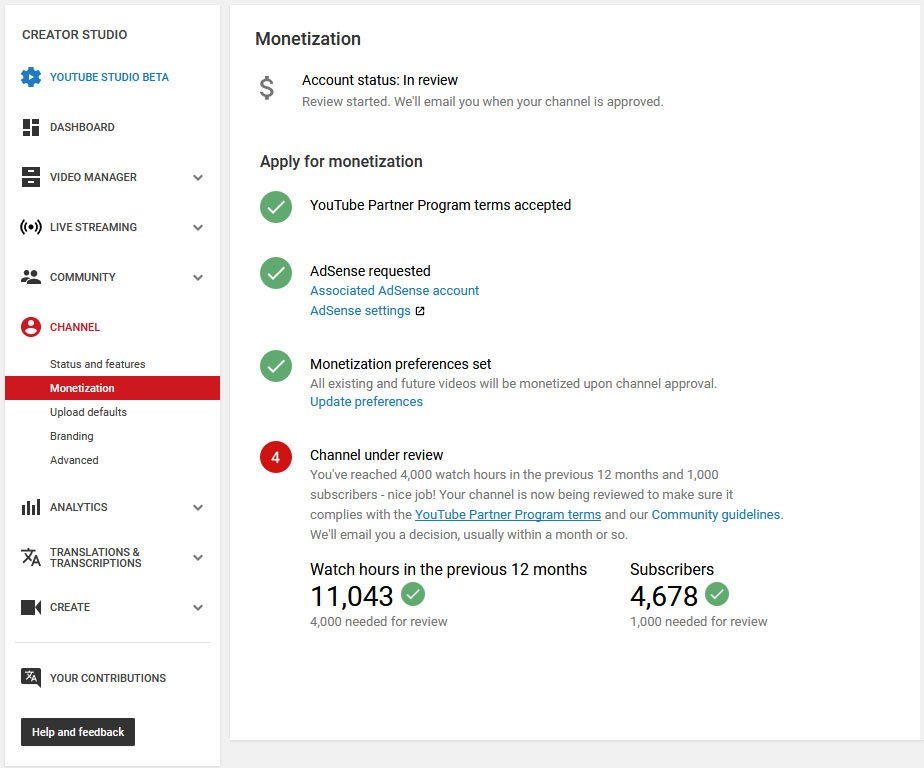Click the Analytics bar chart icon
Image resolution: width=924 pixels, height=768 pixels.
coord(31,507)
